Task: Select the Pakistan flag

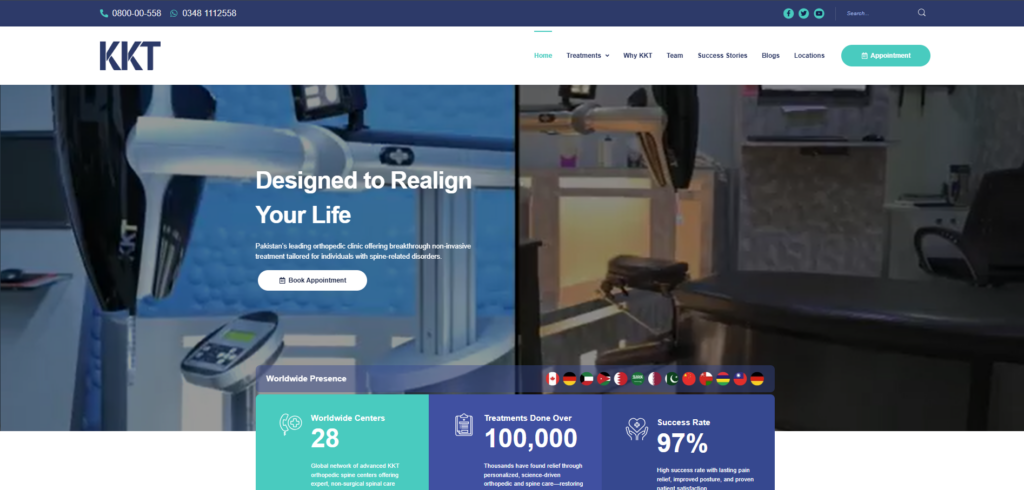Action: 671,379
